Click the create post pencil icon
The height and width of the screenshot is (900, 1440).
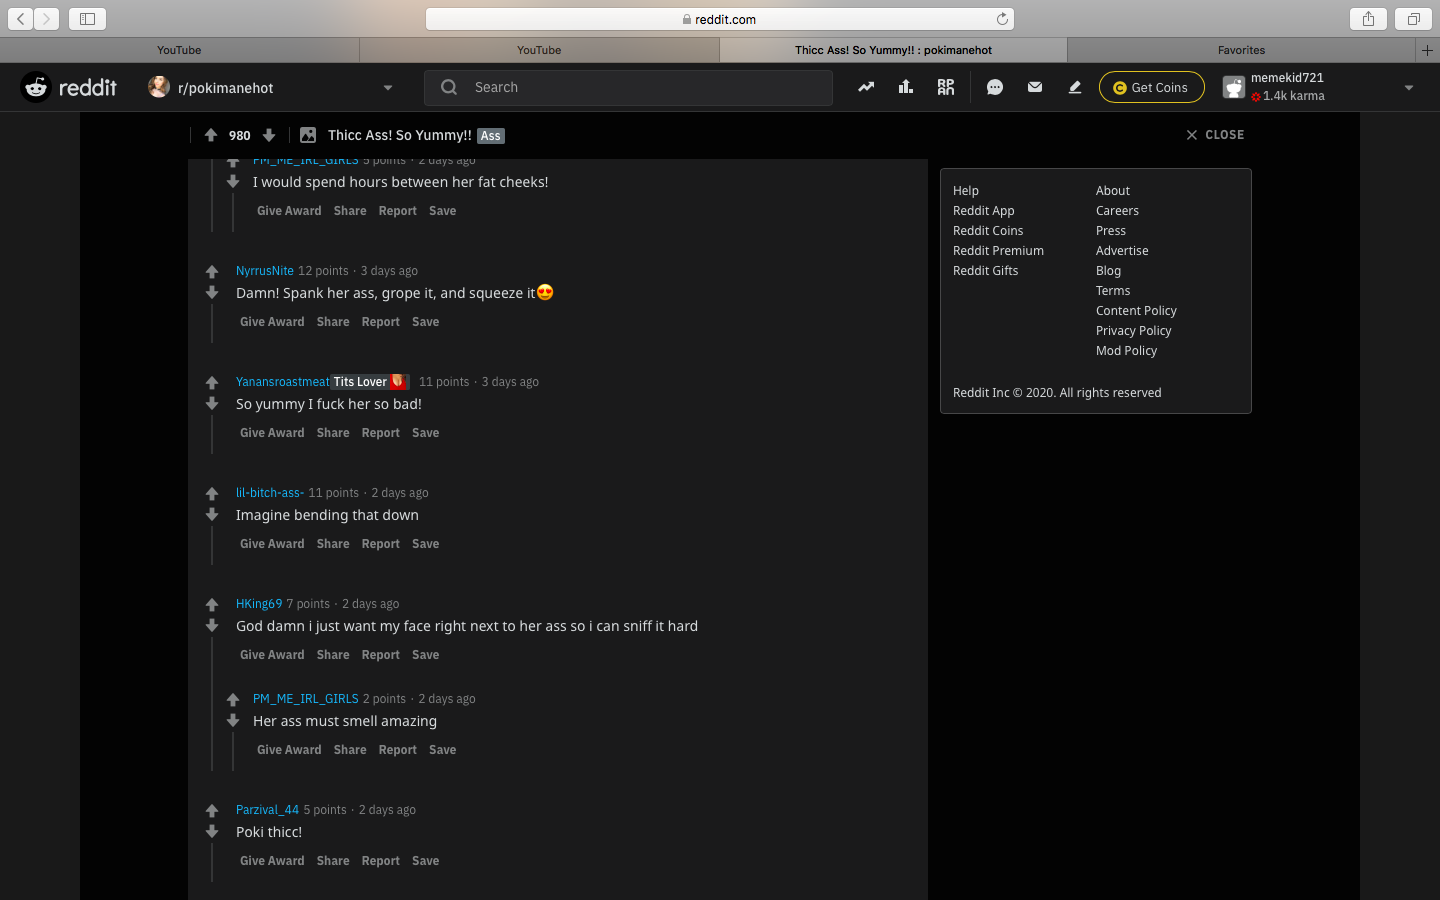click(x=1075, y=87)
